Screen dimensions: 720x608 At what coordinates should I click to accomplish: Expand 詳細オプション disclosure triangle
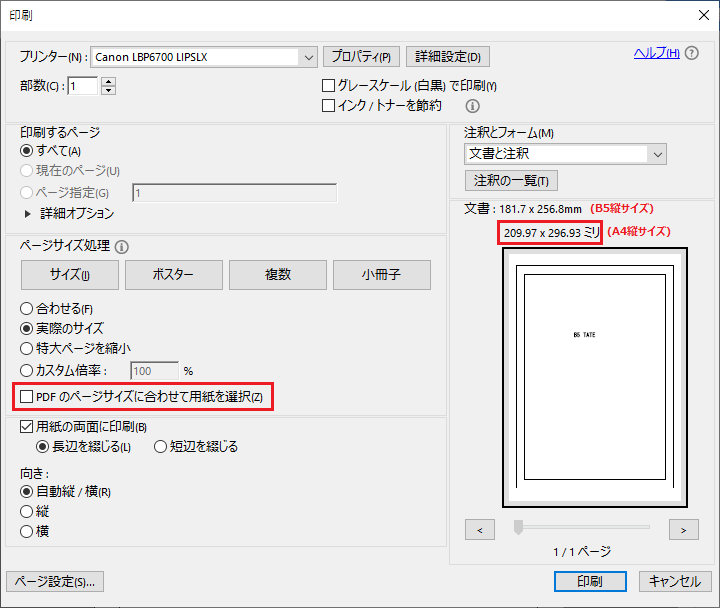[x=28, y=214]
